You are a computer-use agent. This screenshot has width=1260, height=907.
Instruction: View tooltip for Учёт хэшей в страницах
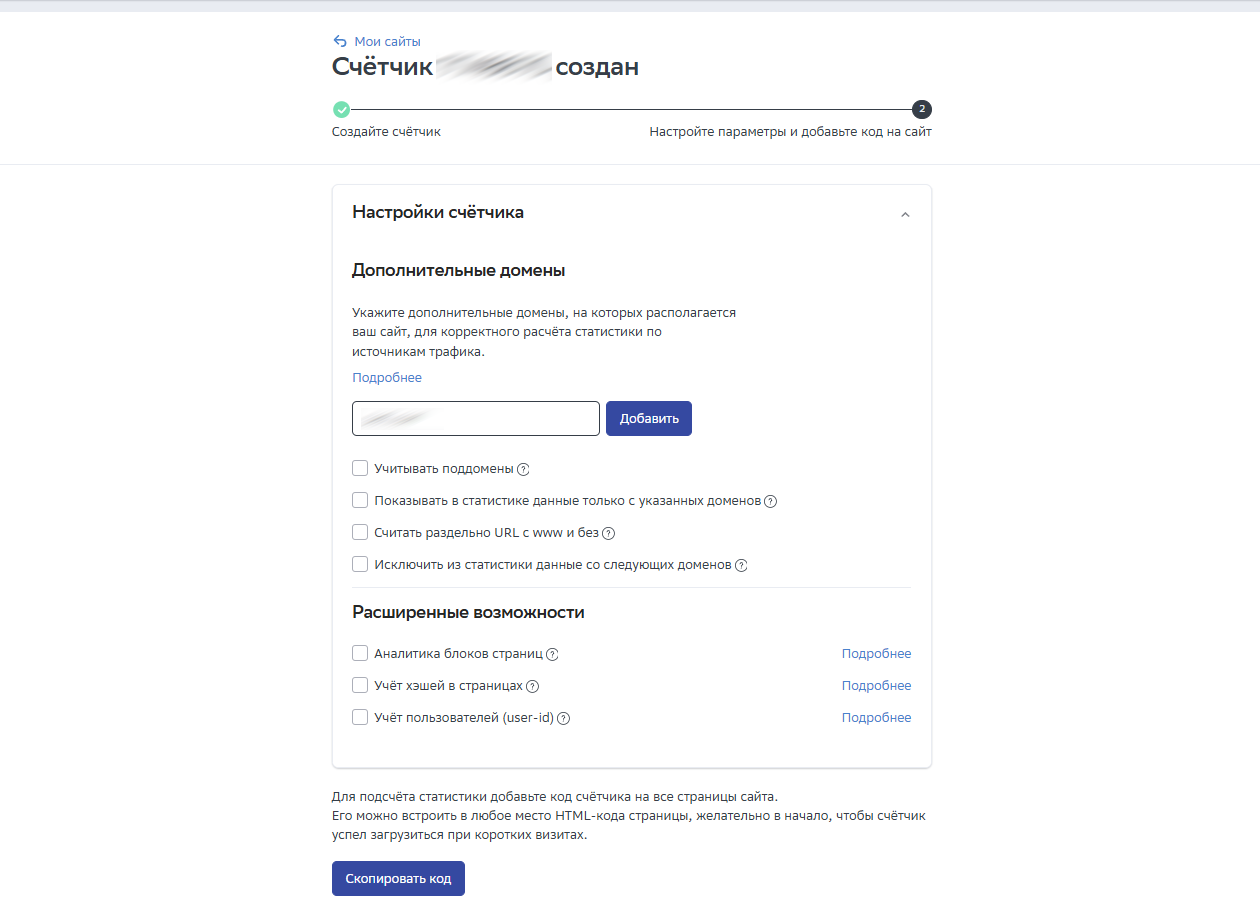pyautogui.click(x=532, y=686)
